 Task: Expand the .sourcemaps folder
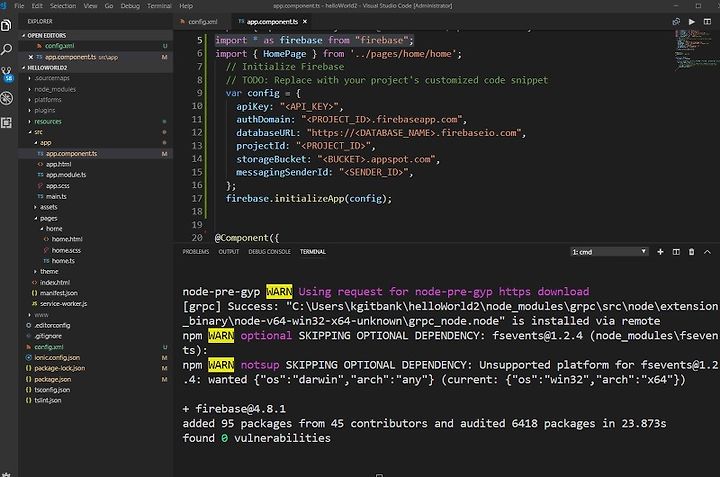96,78
